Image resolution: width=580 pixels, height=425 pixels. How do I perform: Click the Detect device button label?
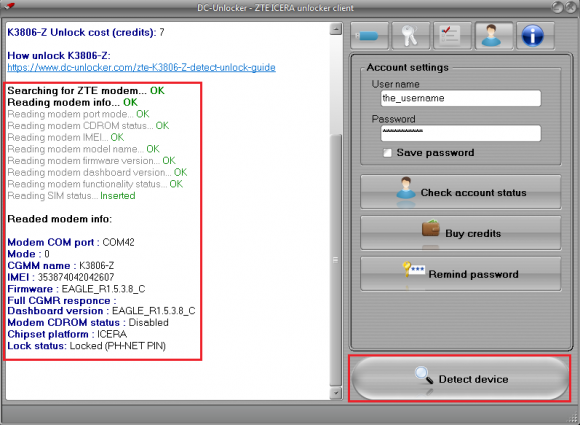(x=473, y=379)
